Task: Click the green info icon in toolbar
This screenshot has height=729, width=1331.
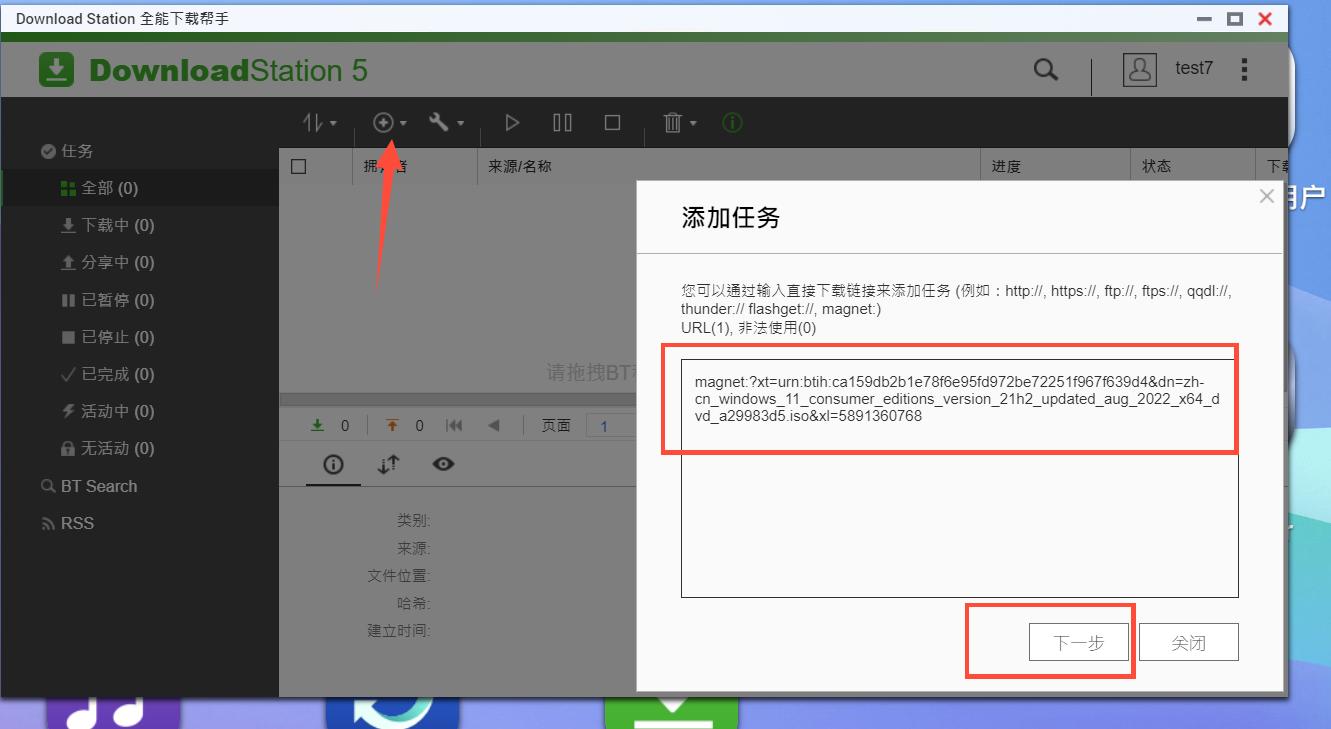Action: 731,122
